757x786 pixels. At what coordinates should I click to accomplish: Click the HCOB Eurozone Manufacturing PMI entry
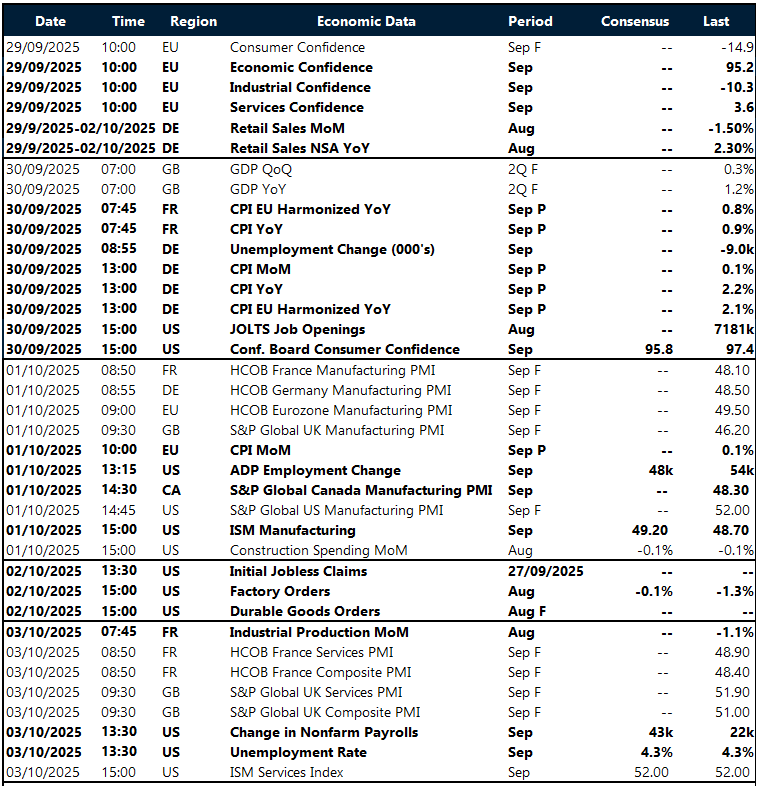(x=340, y=410)
